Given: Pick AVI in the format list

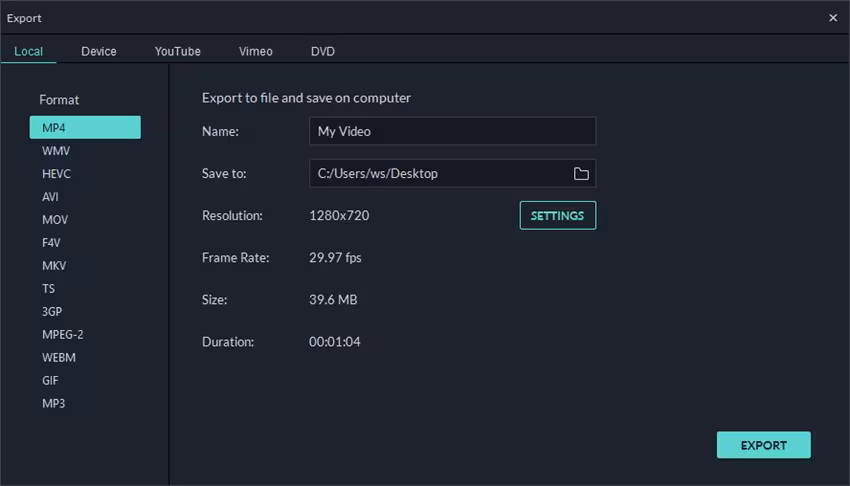Looking at the screenshot, I should coord(51,197).
